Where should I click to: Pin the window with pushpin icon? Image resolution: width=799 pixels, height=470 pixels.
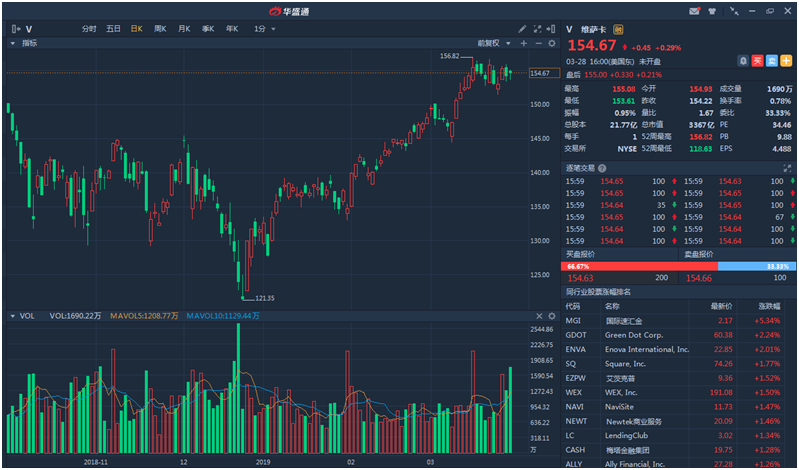733,10
